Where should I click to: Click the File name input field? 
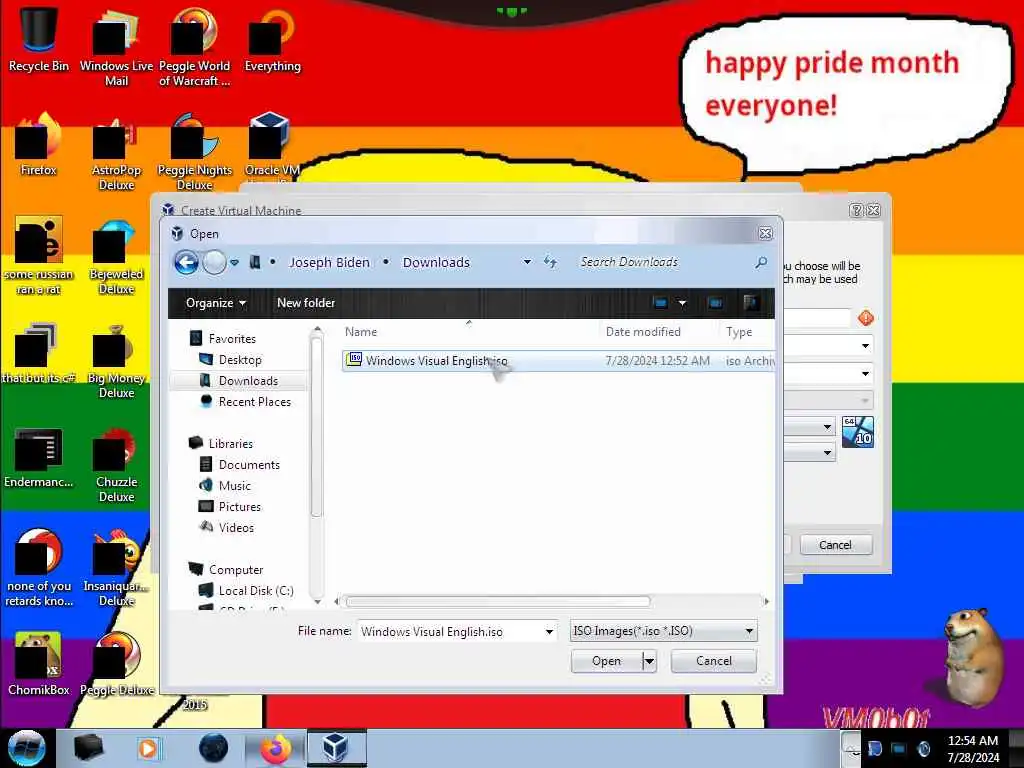click(451, 632)
